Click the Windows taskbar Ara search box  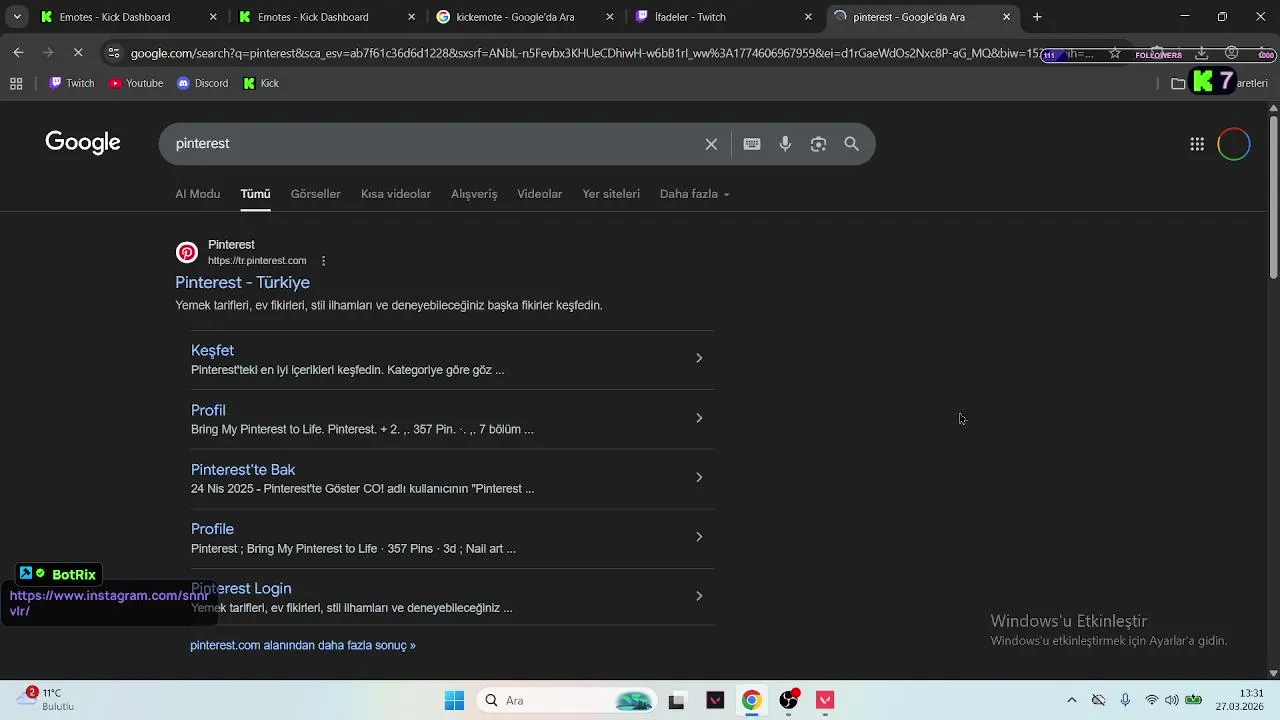tap(566, 700)
